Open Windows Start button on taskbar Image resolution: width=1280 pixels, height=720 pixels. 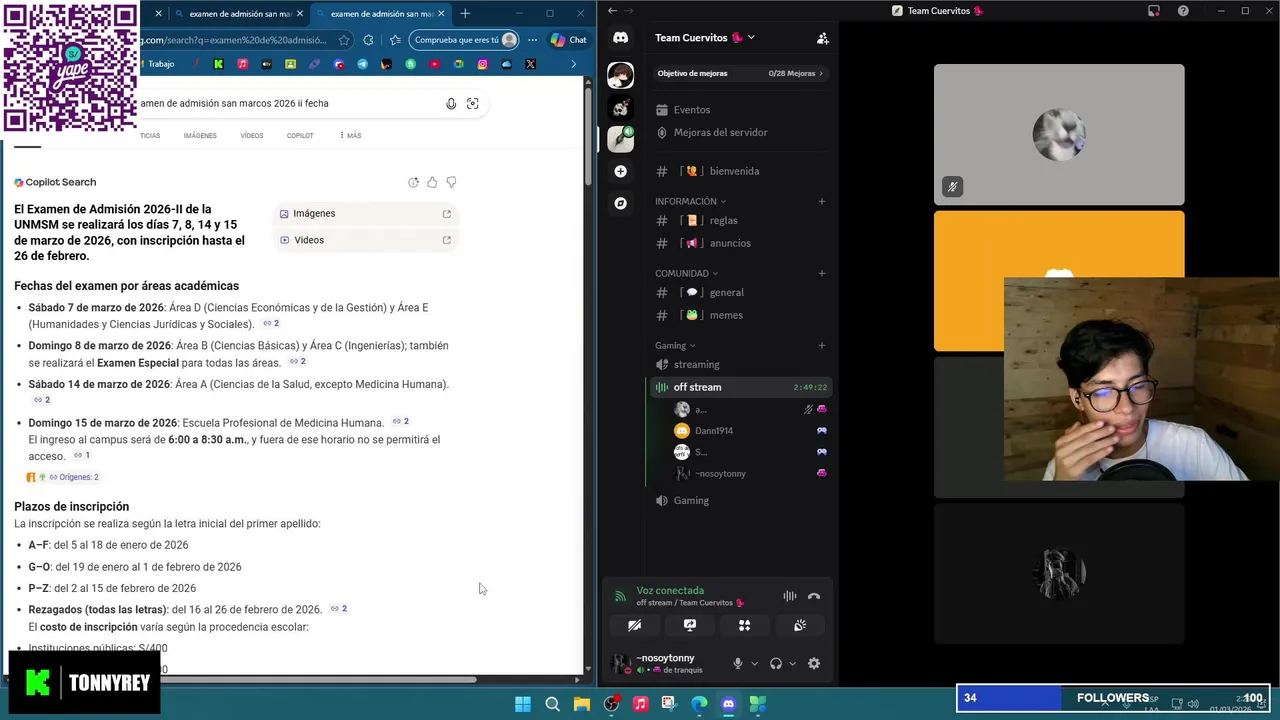(x=523, y=704)
